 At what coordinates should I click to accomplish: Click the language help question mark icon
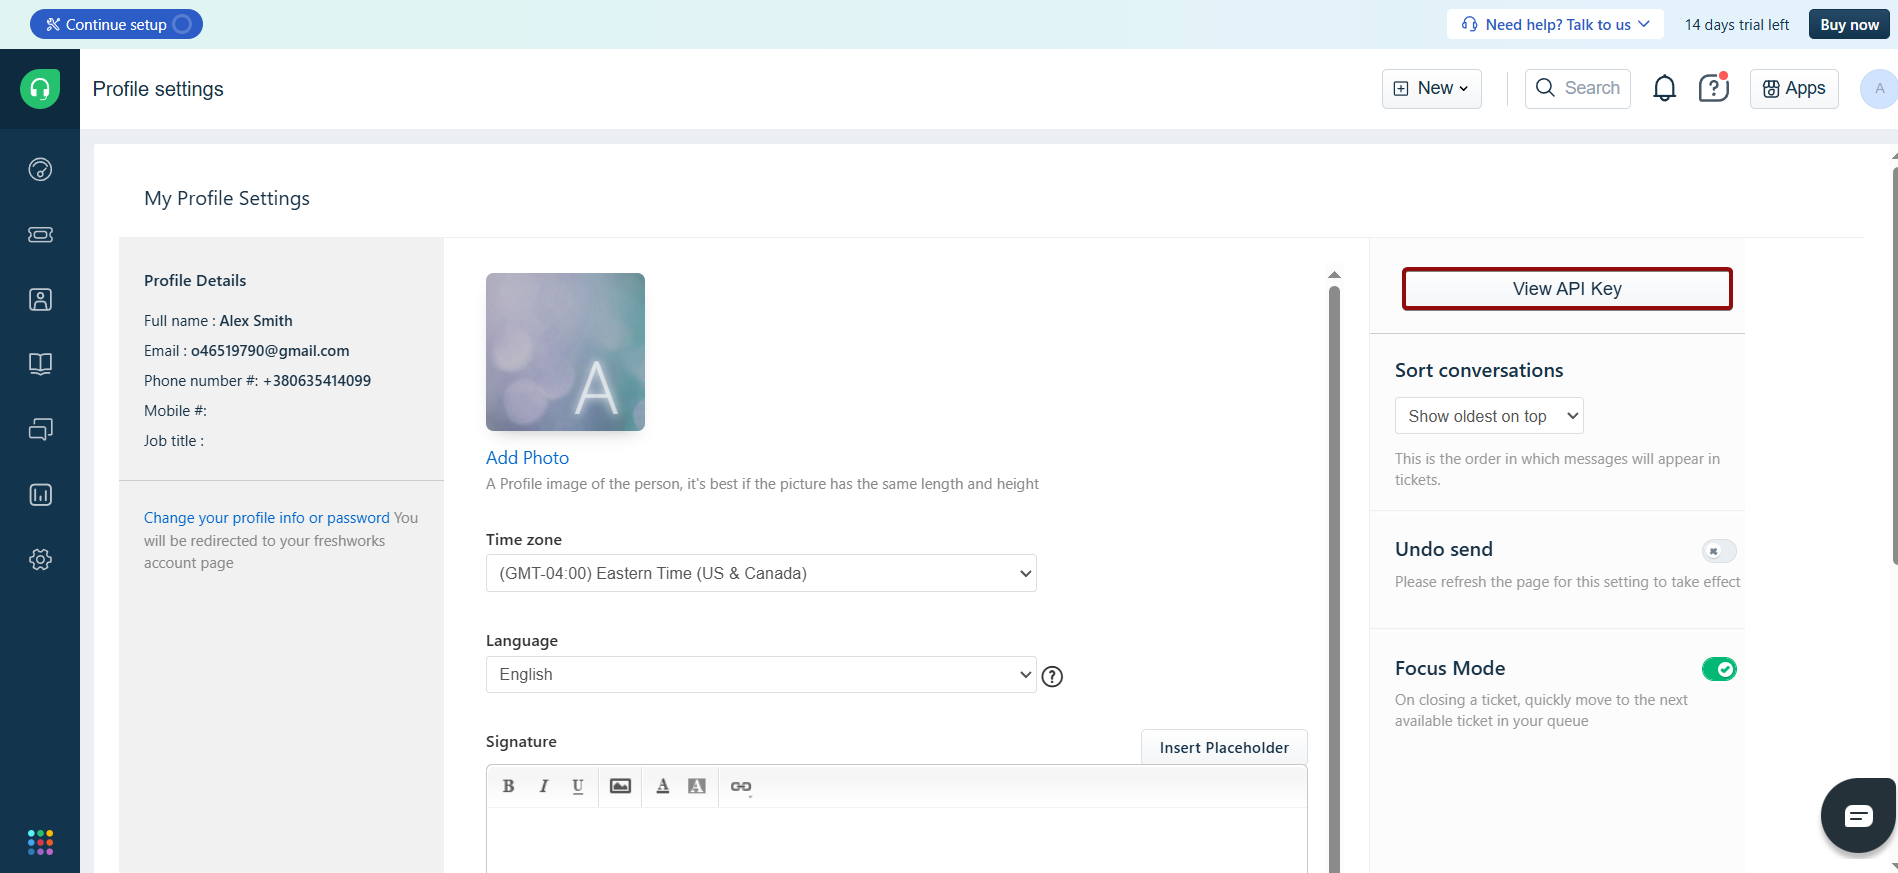tap(1052, 677)
